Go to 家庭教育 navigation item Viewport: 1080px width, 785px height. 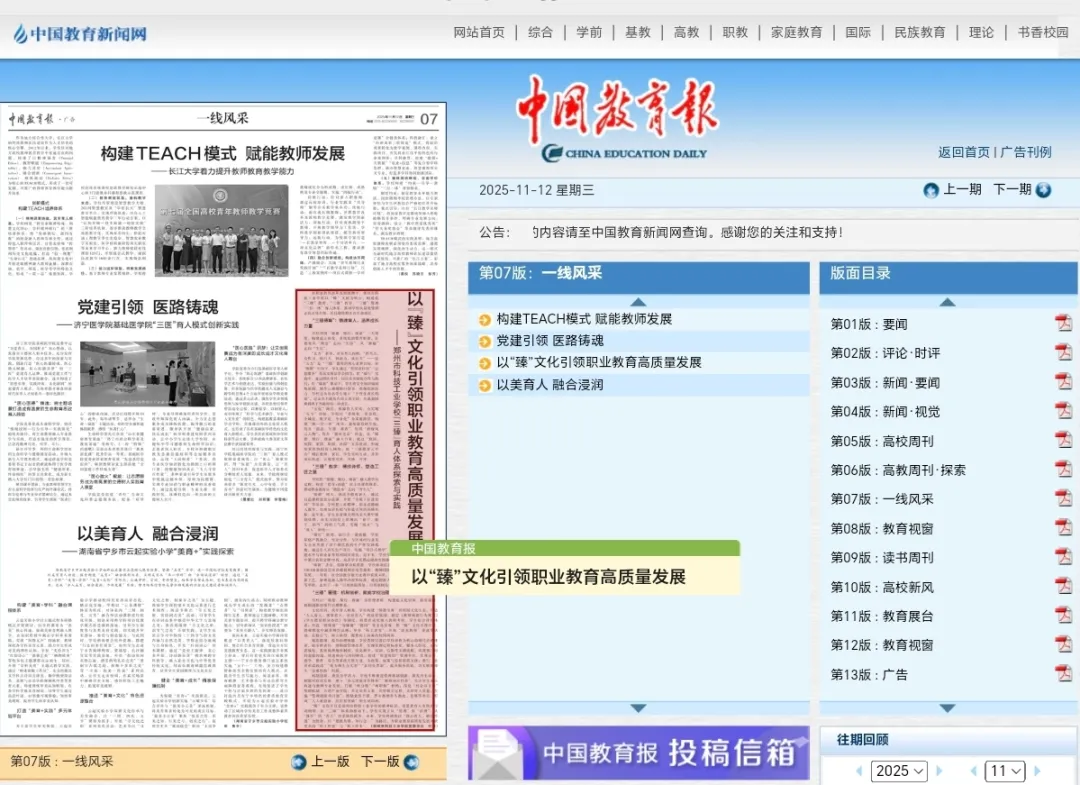click(796, 32)
